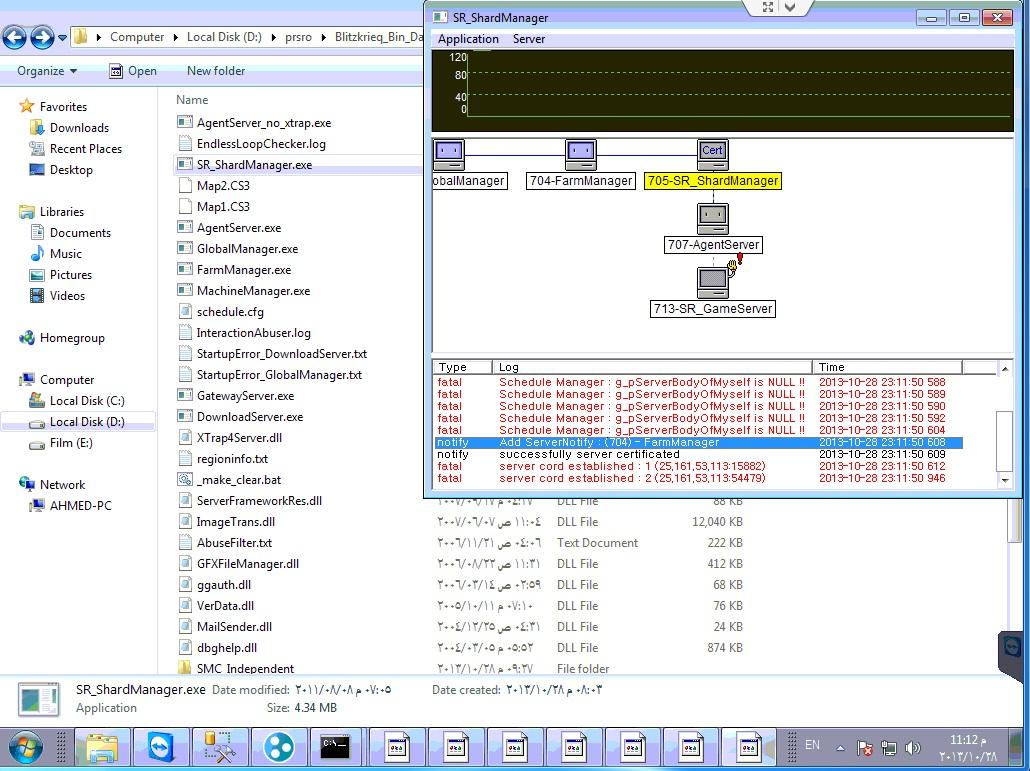The width and height of the screenshot is (1030, 771).
Task: Click the Explorer Back navigation button
Action: [14, 37]
